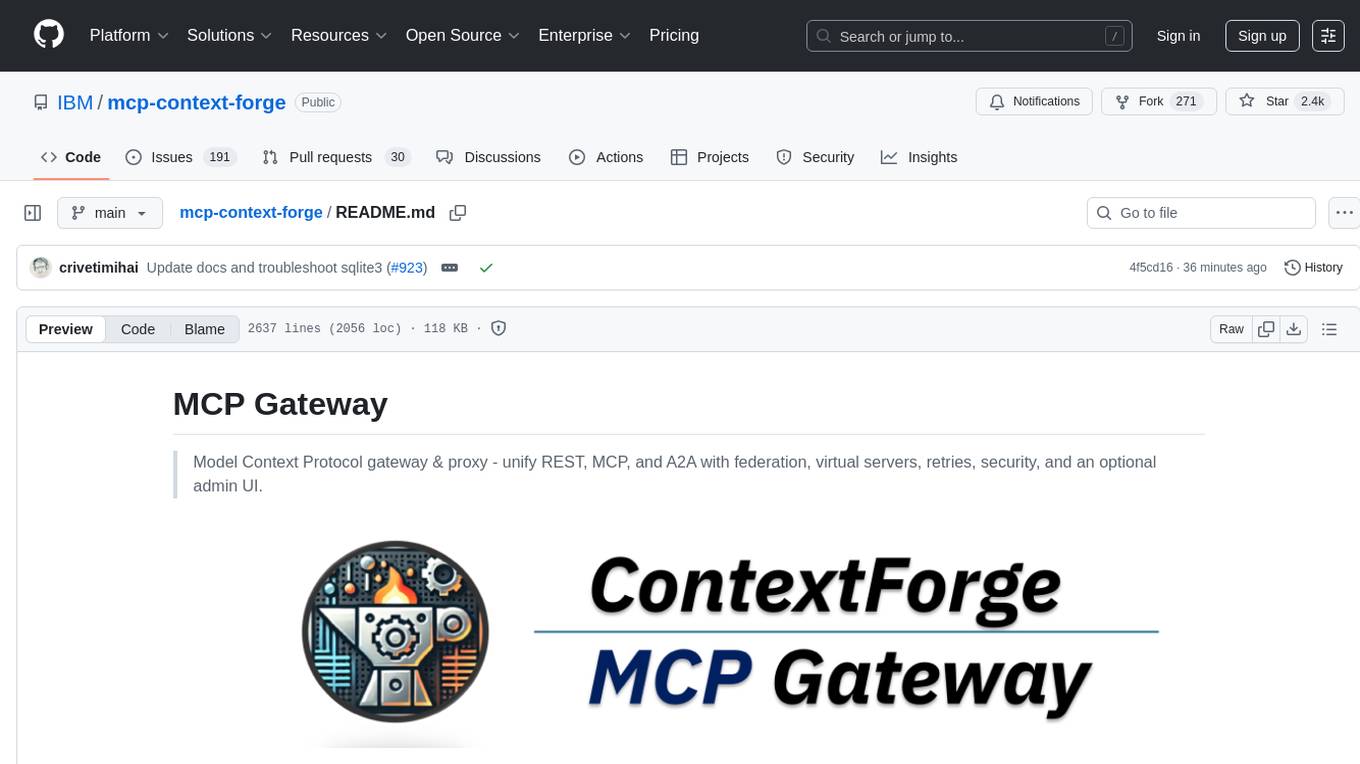Copy the README.md file path

click(458, 213)
